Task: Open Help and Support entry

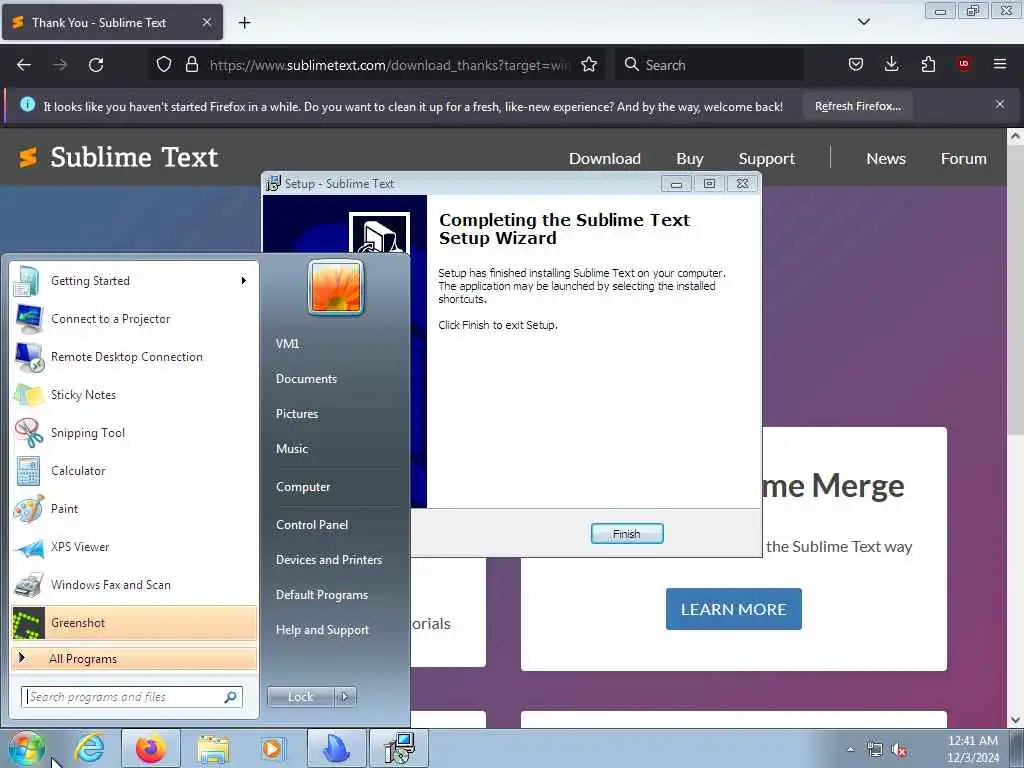Action: [x=323, y=630]
